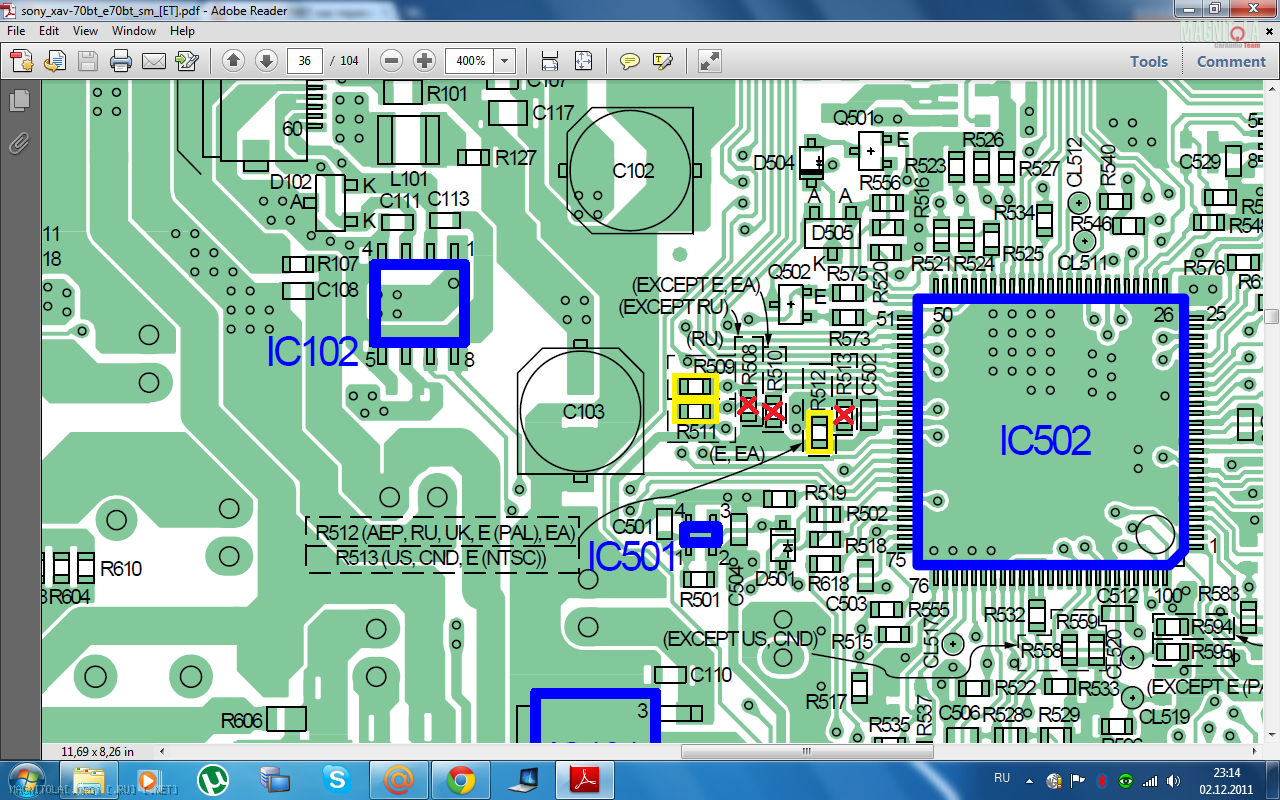
Task: Toggle read mode full-screen view
Action: pyautogui.click(x=710, y=61)
